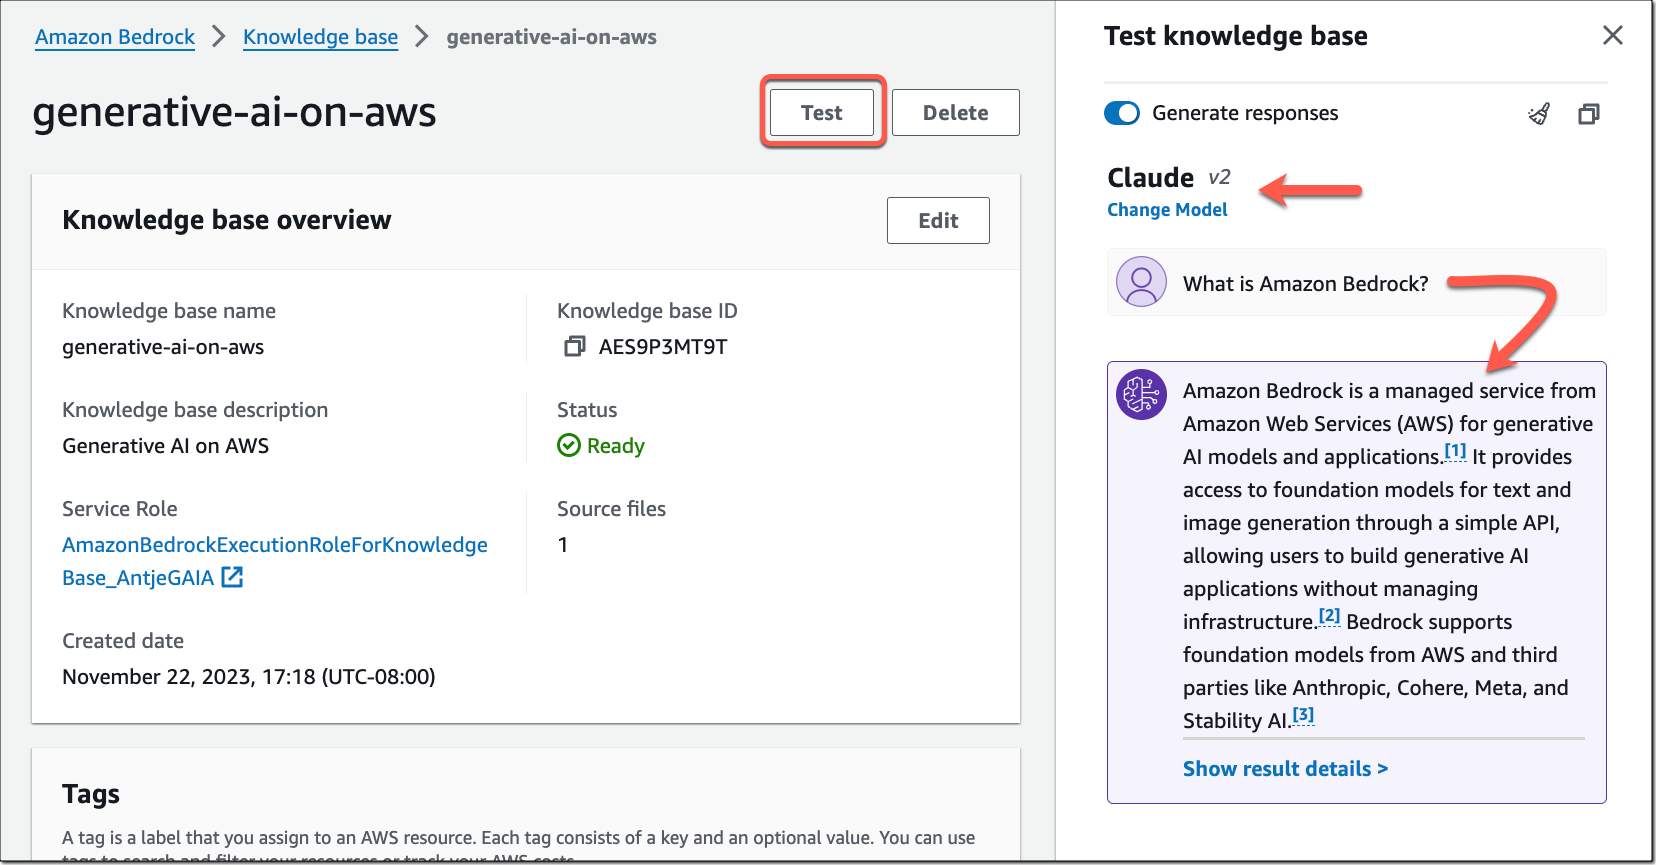This screenshot has width=1656, height=865.
Task: Open the AmazonBedrockExecutionRoleForKnowledgeBase_AntjeGAIA role link
Action: click(275, 561)
